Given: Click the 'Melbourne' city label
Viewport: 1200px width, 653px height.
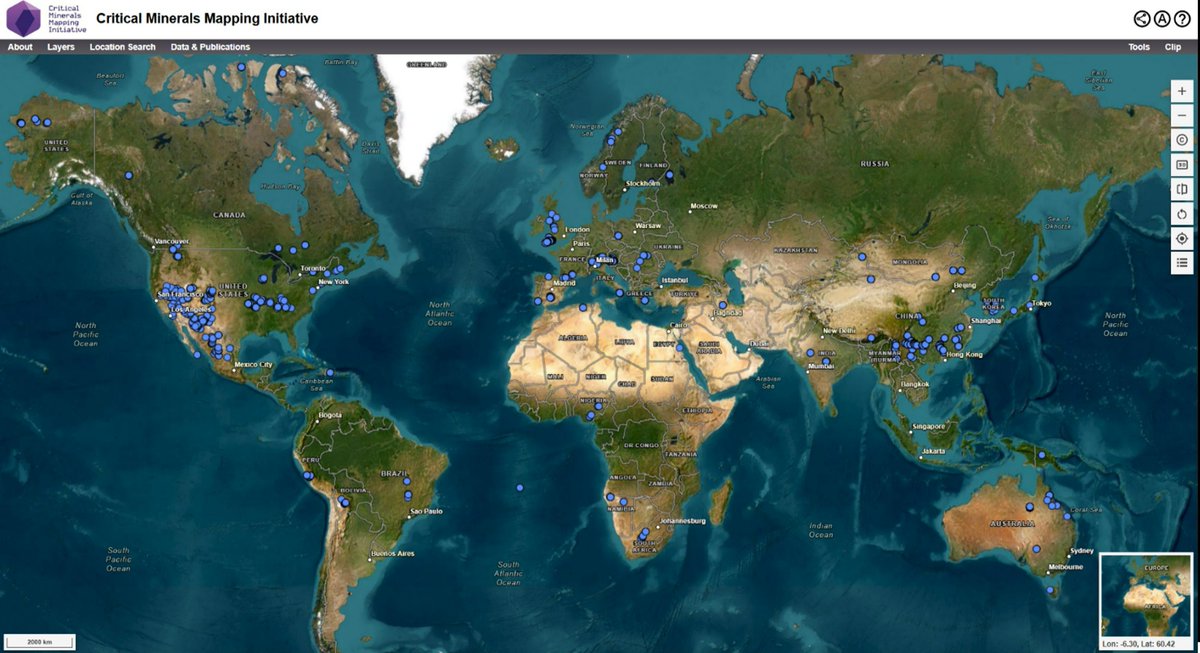Looking at the screenshot, I should click(x=1064, y=567).
